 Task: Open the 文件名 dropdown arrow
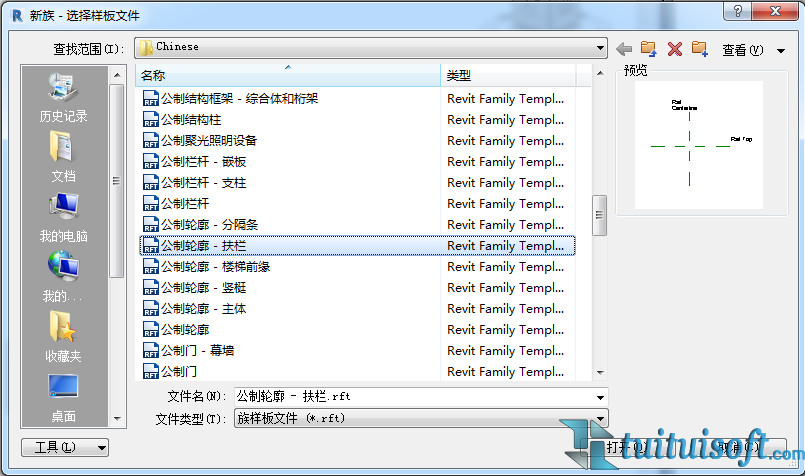(600, 397)
